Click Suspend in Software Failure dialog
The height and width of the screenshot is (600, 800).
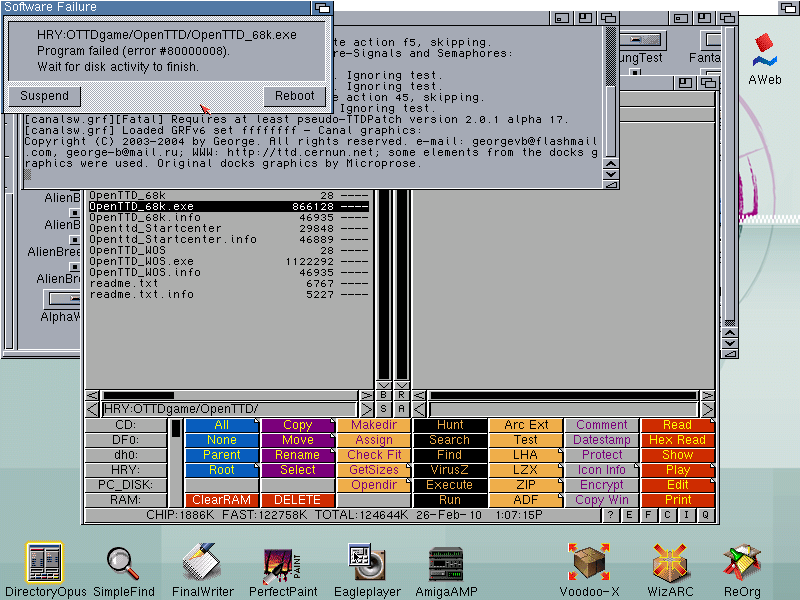[44, 96]
